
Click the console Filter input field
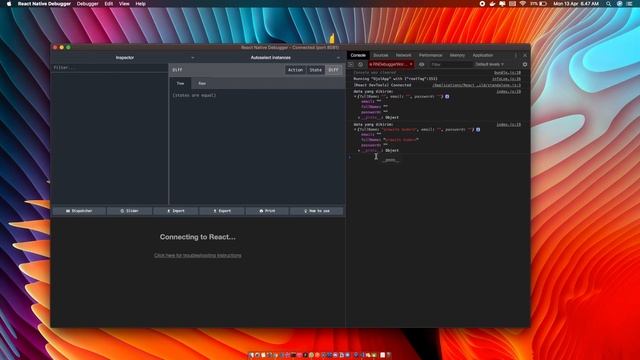coord(451,64)
